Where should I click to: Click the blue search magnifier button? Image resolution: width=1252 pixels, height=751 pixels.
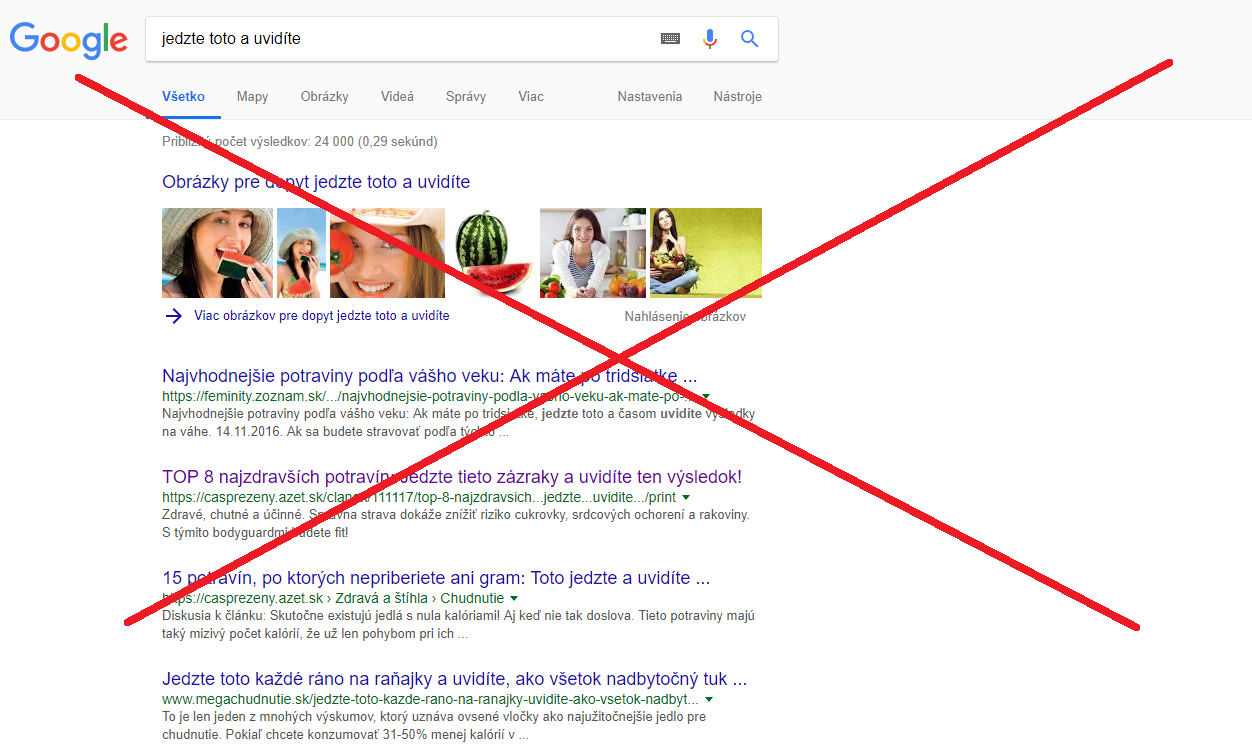(x=749, y=39)
